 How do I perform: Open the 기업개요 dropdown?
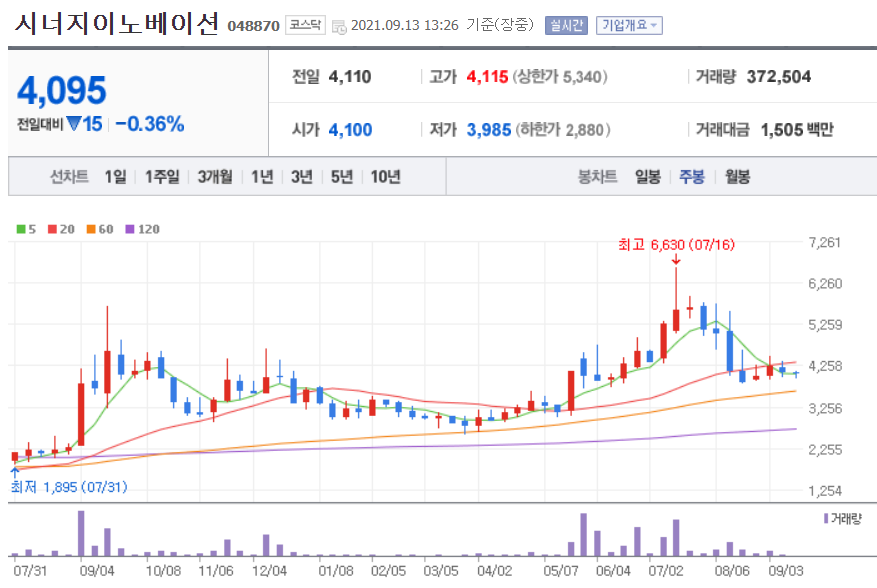pos(631,25)
